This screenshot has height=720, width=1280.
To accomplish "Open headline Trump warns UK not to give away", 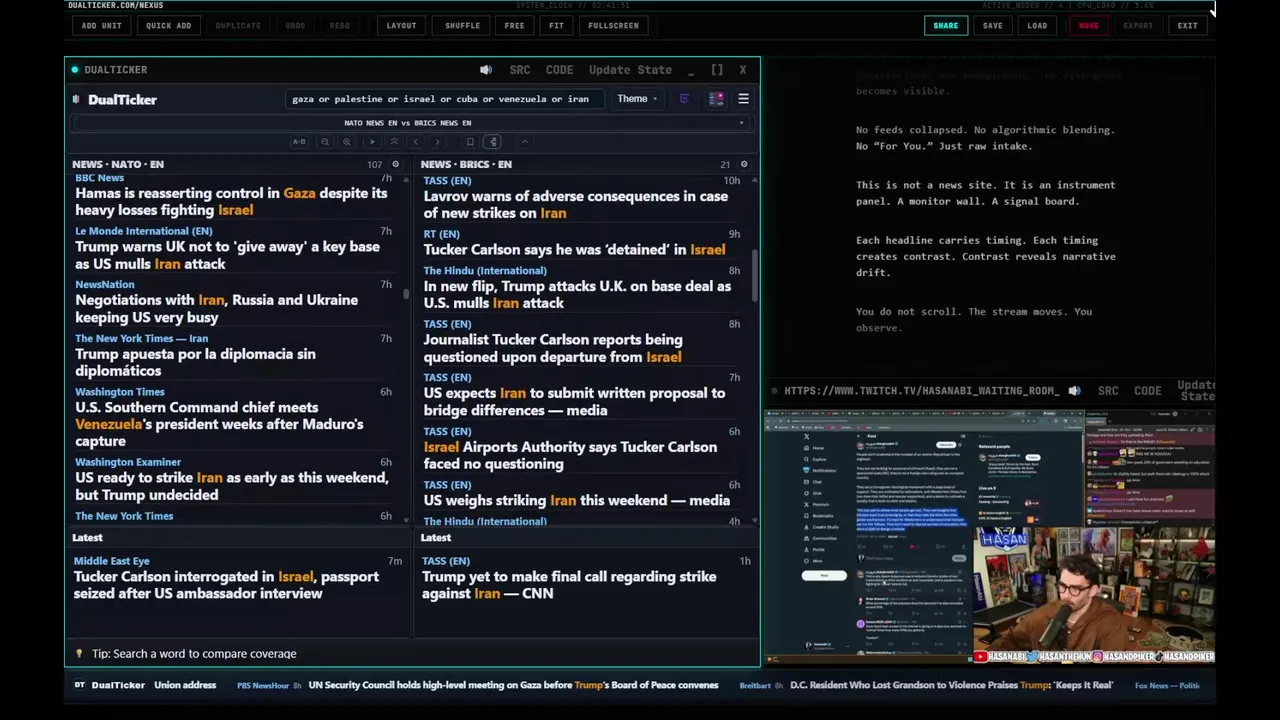I will 227,255.
